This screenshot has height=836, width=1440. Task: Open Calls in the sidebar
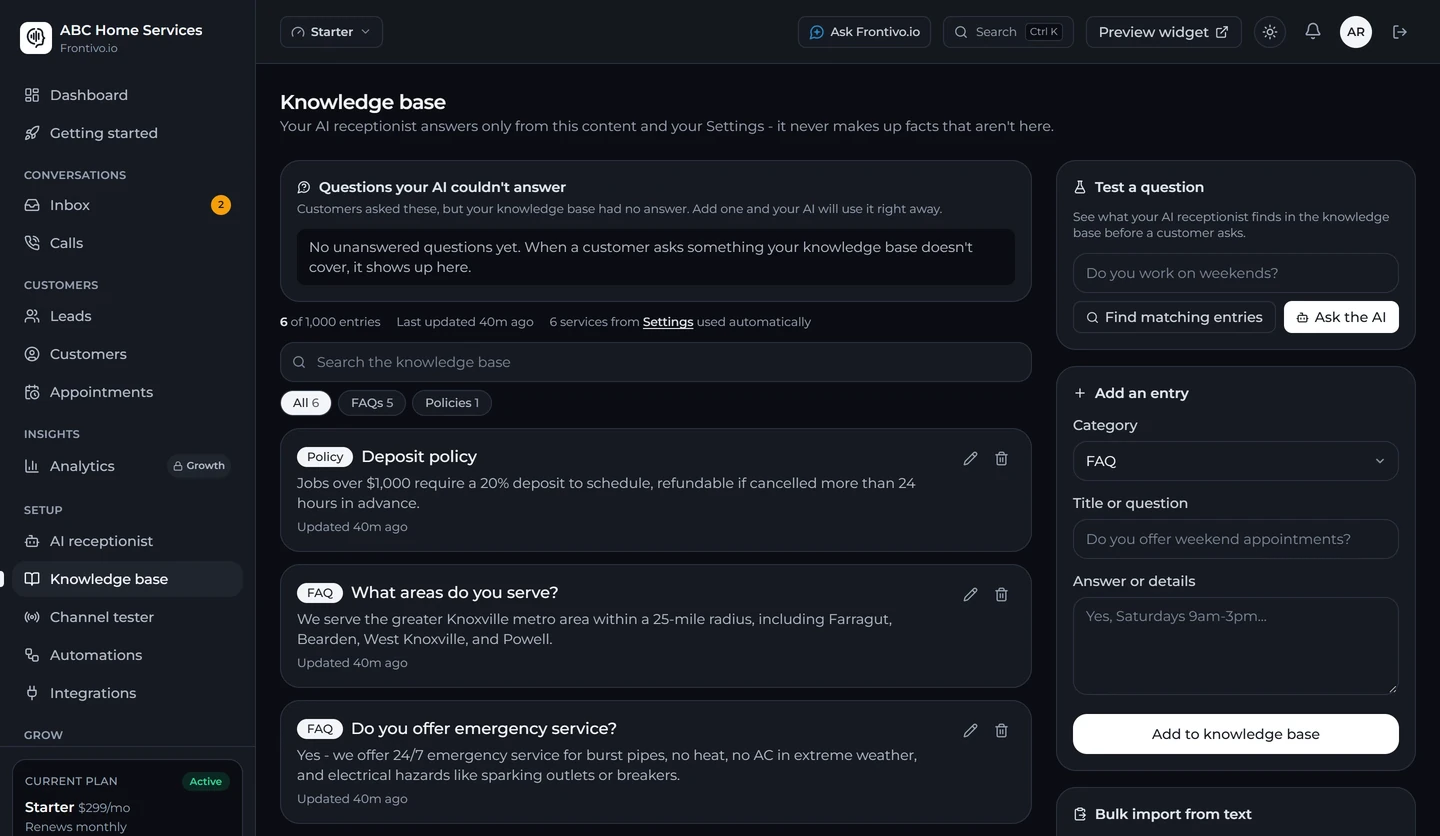(127, 243)
